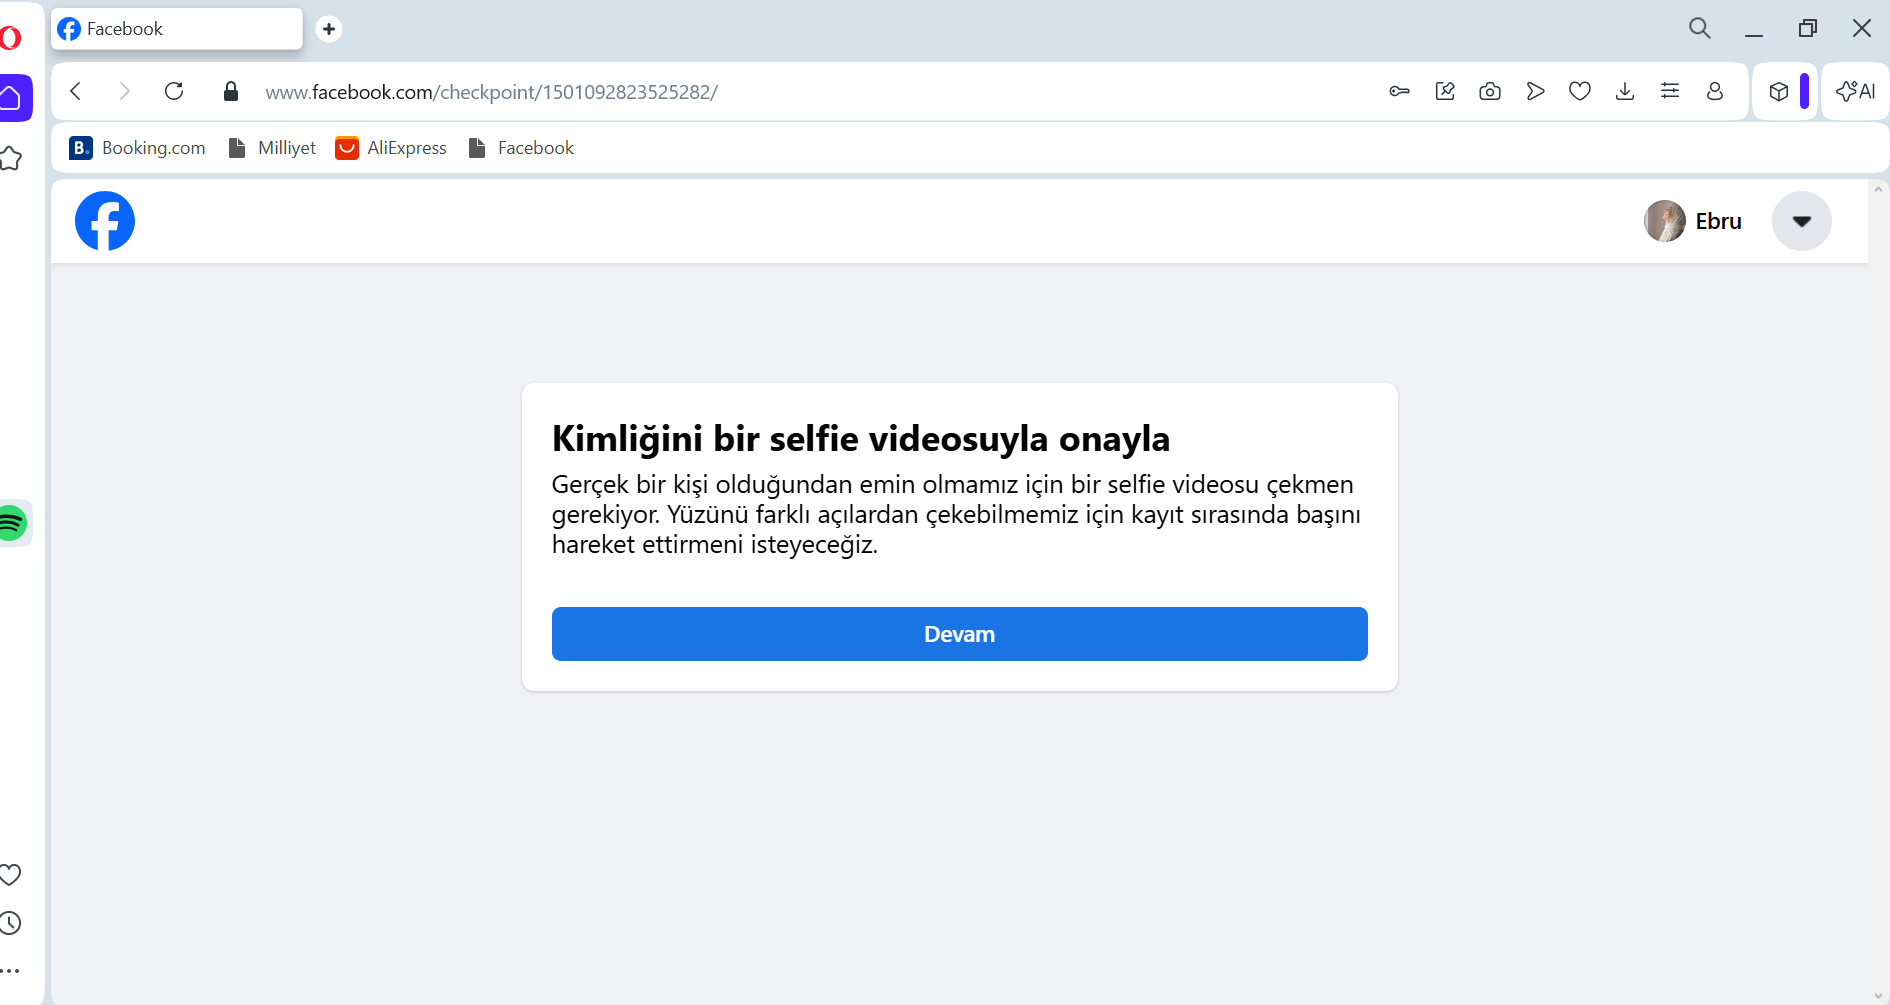
Task: Open the AliExpress bookmark
Action: coord(391,148)
